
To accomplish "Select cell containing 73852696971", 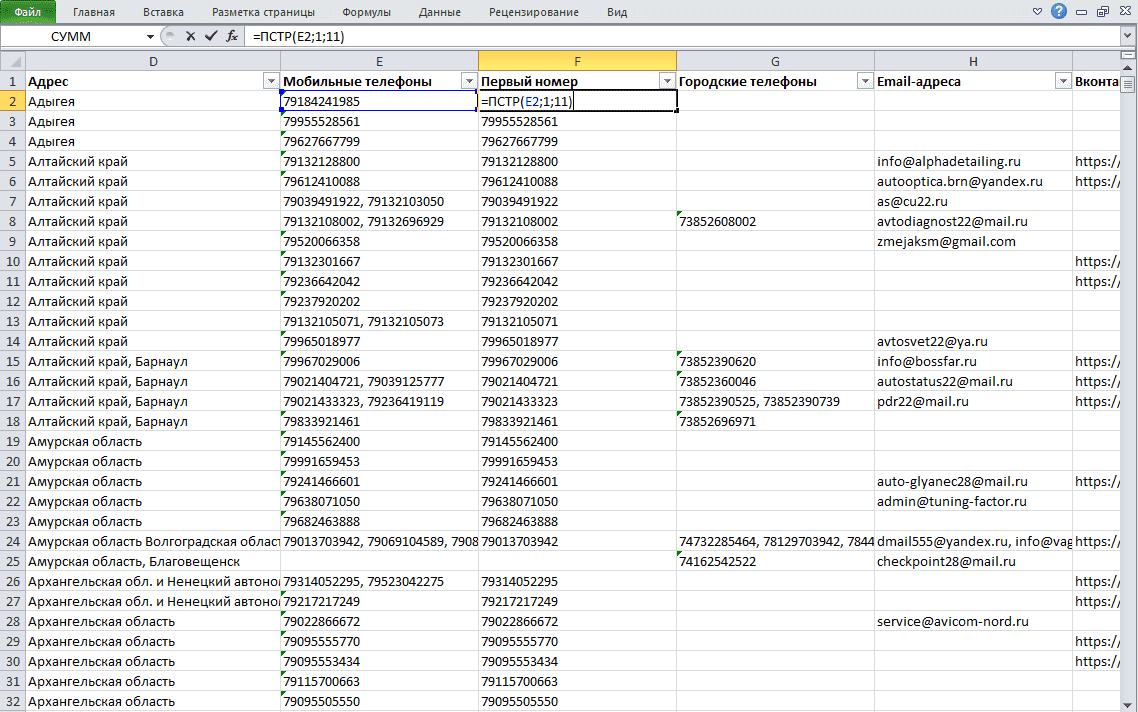I will pyautogui.click(x=775, y=421).
